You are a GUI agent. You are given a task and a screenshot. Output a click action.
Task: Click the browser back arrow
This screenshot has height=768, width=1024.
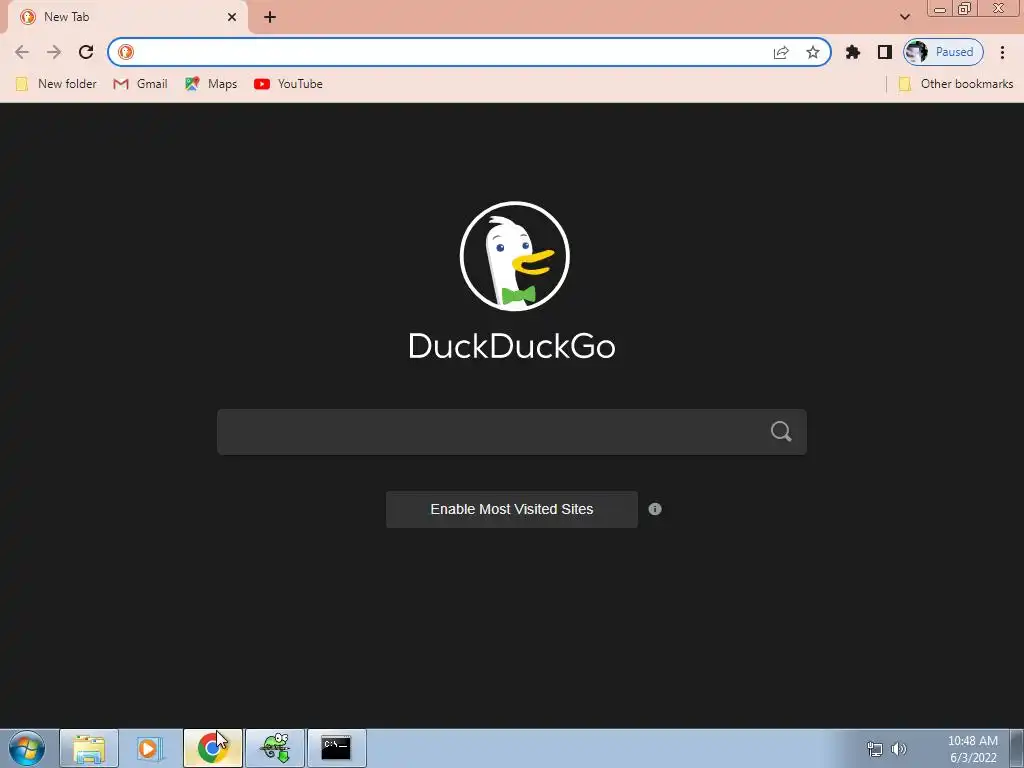click(22, 52)
